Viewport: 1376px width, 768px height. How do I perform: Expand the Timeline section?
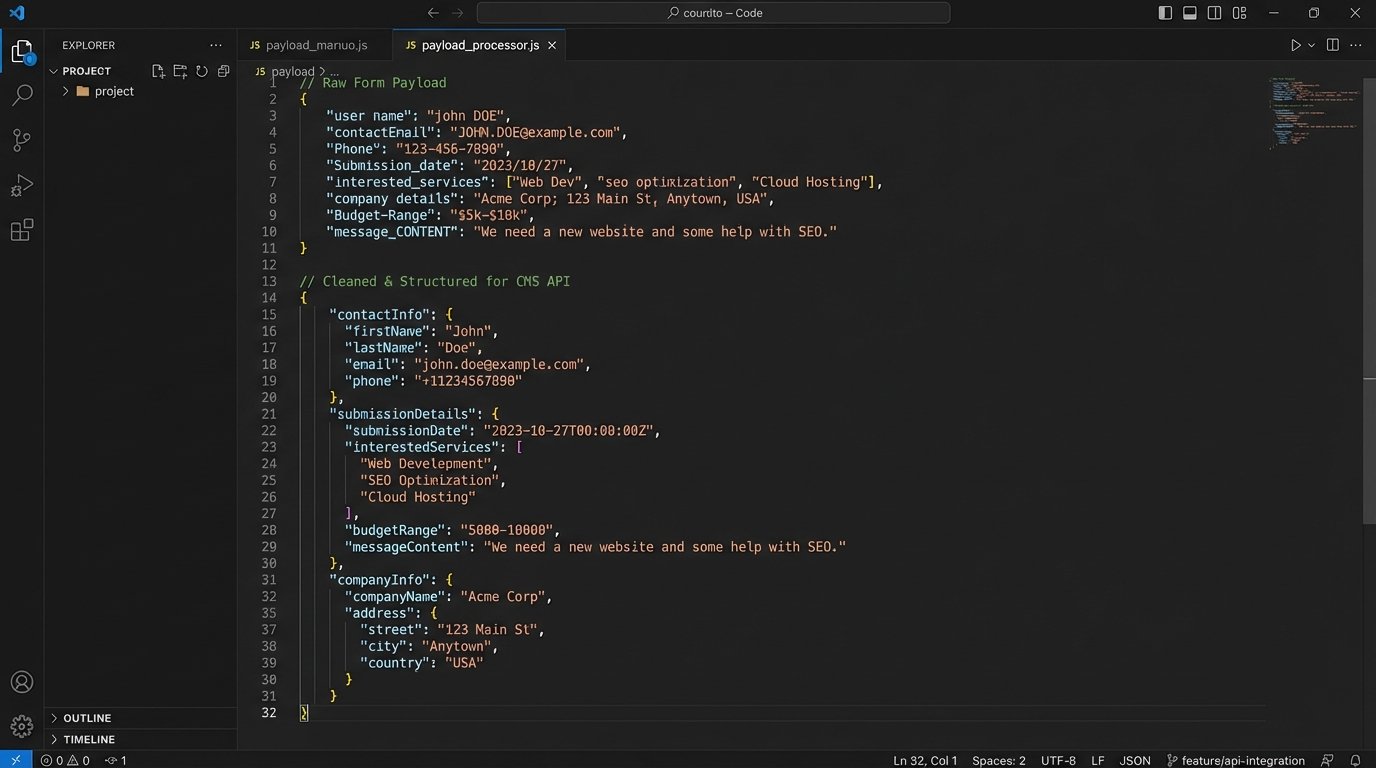point(89,739)
